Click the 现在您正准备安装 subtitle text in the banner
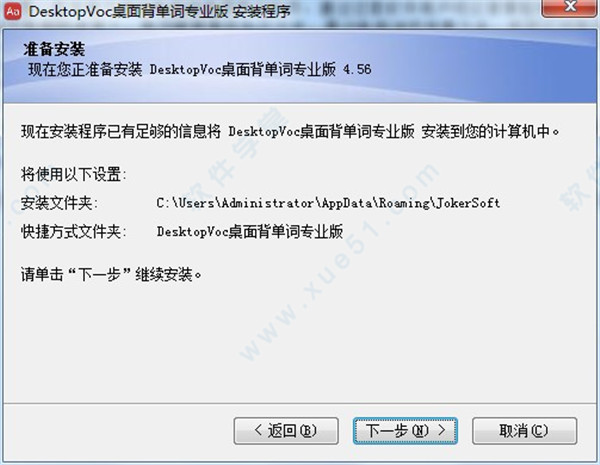This screenshot has width=600, height=465. click(199, 70)
